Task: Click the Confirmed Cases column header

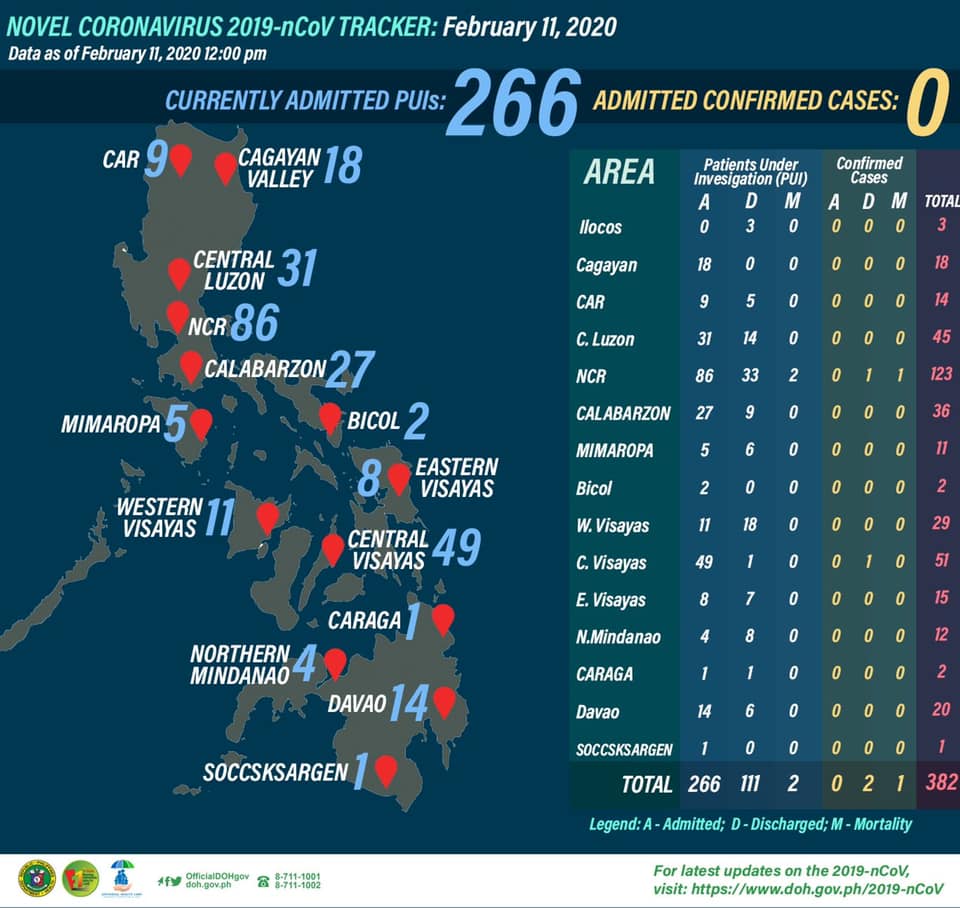Action: point(868,170)
